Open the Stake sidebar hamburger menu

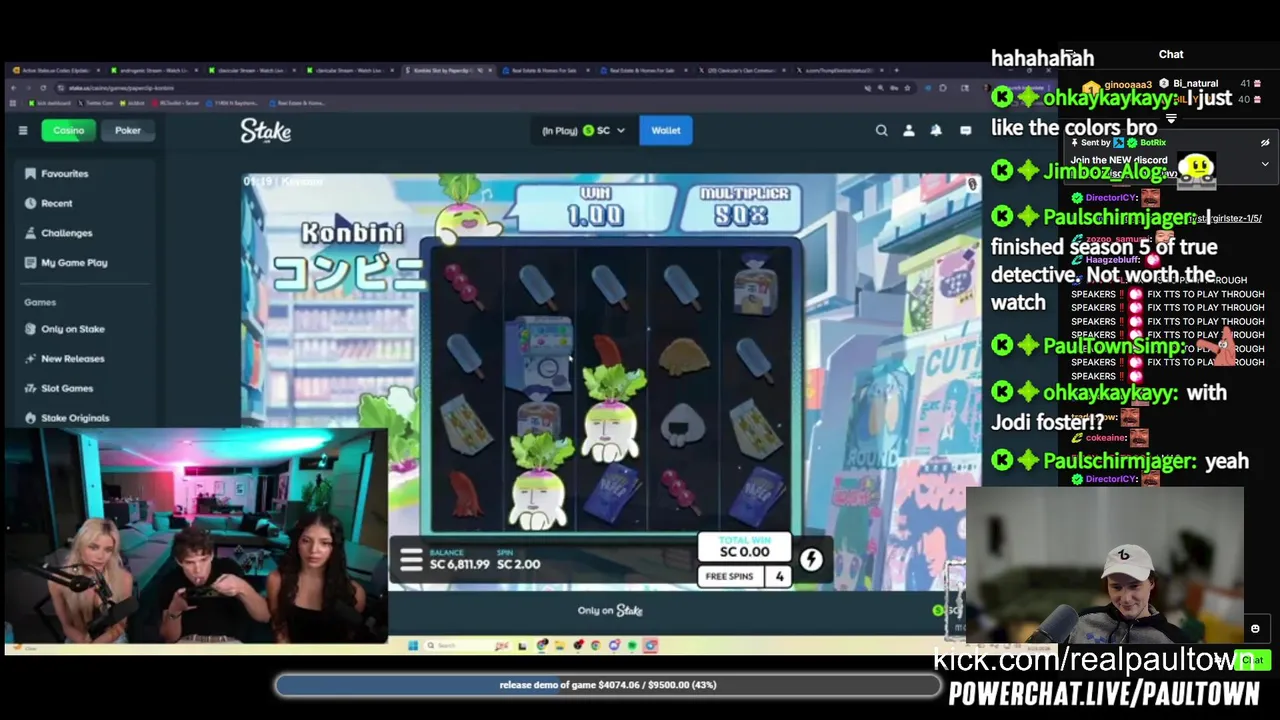pyautogui.click(x=23, y=130)
